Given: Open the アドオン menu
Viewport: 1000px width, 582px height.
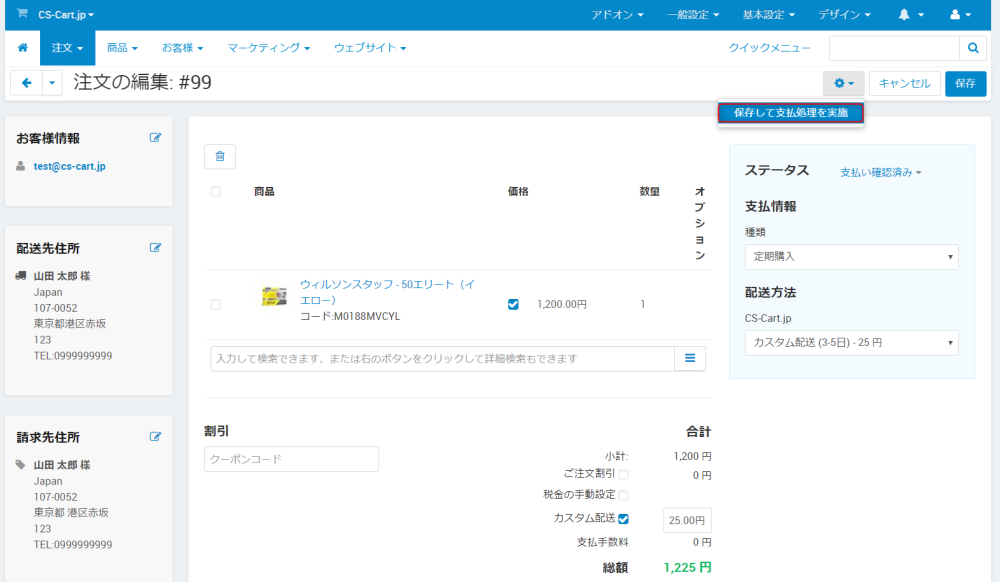Looking at the screenshot, I should point(617,15).
